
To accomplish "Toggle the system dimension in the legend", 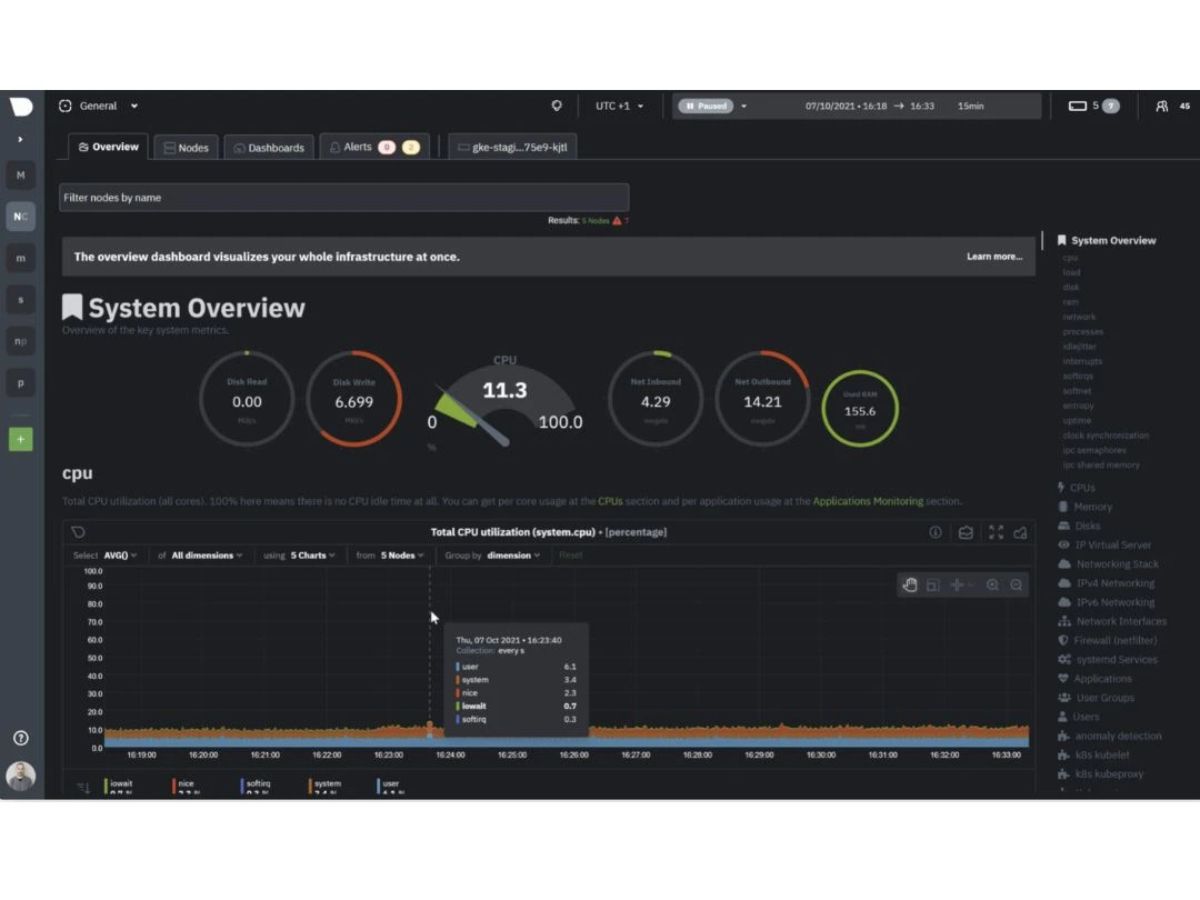I will tap(325, 787).
